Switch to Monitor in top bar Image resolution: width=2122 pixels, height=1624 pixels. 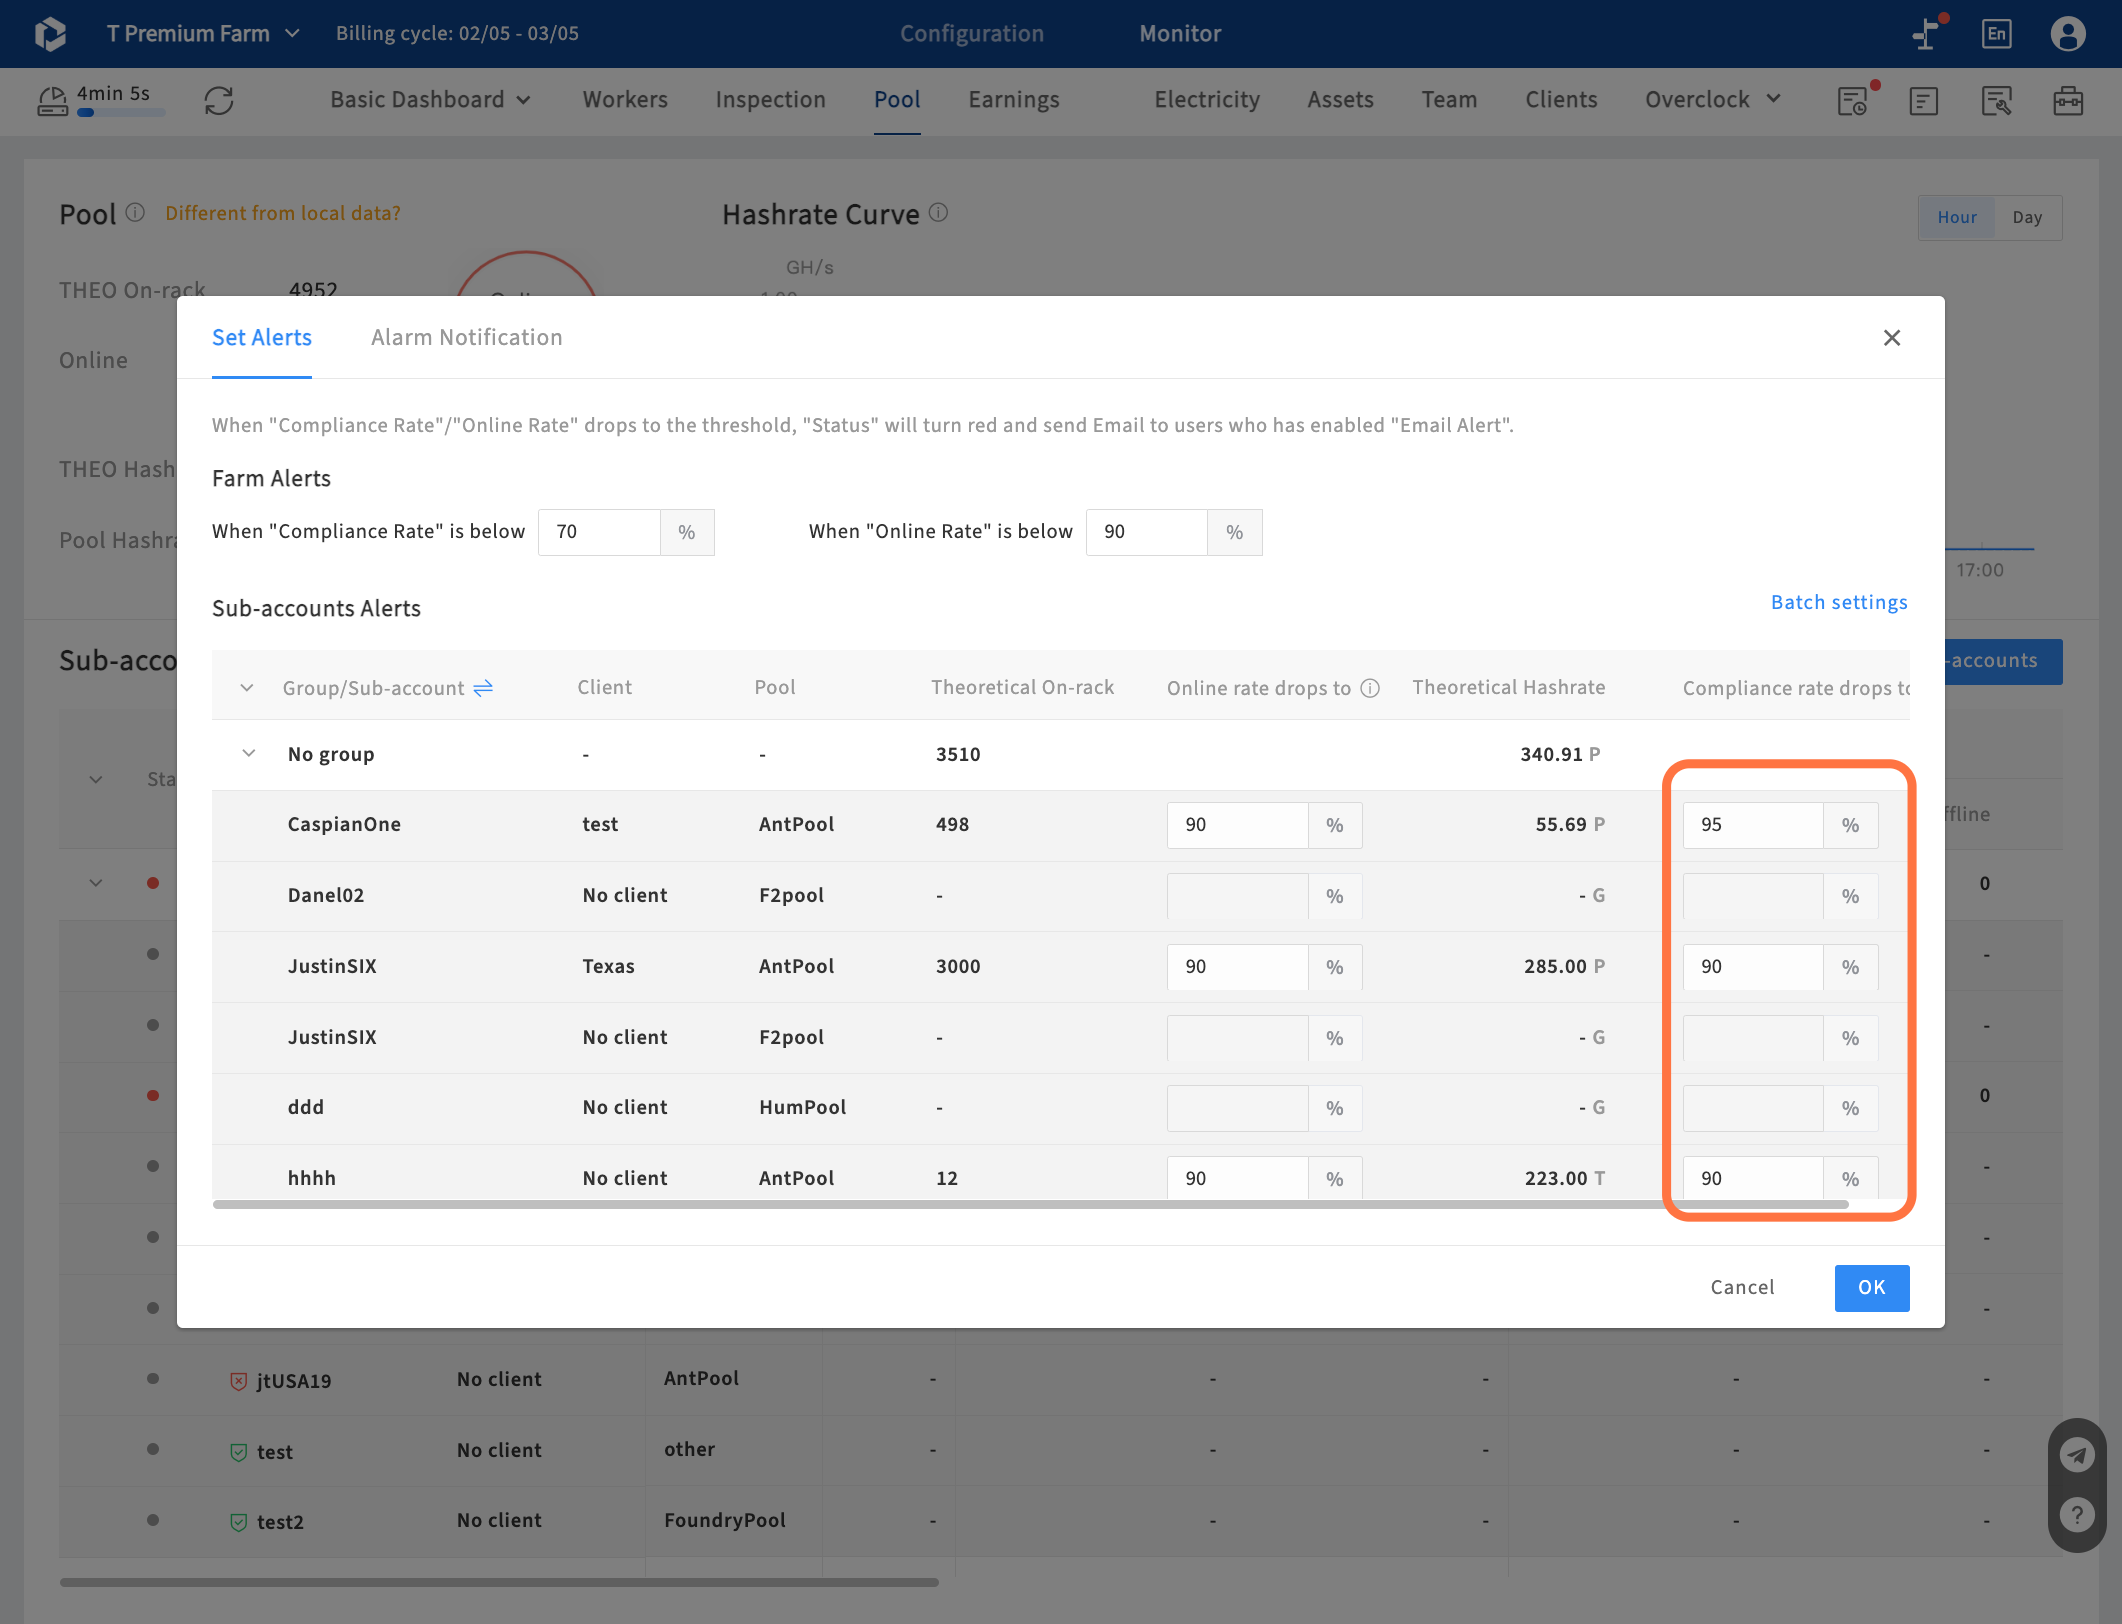(1180, 34)
